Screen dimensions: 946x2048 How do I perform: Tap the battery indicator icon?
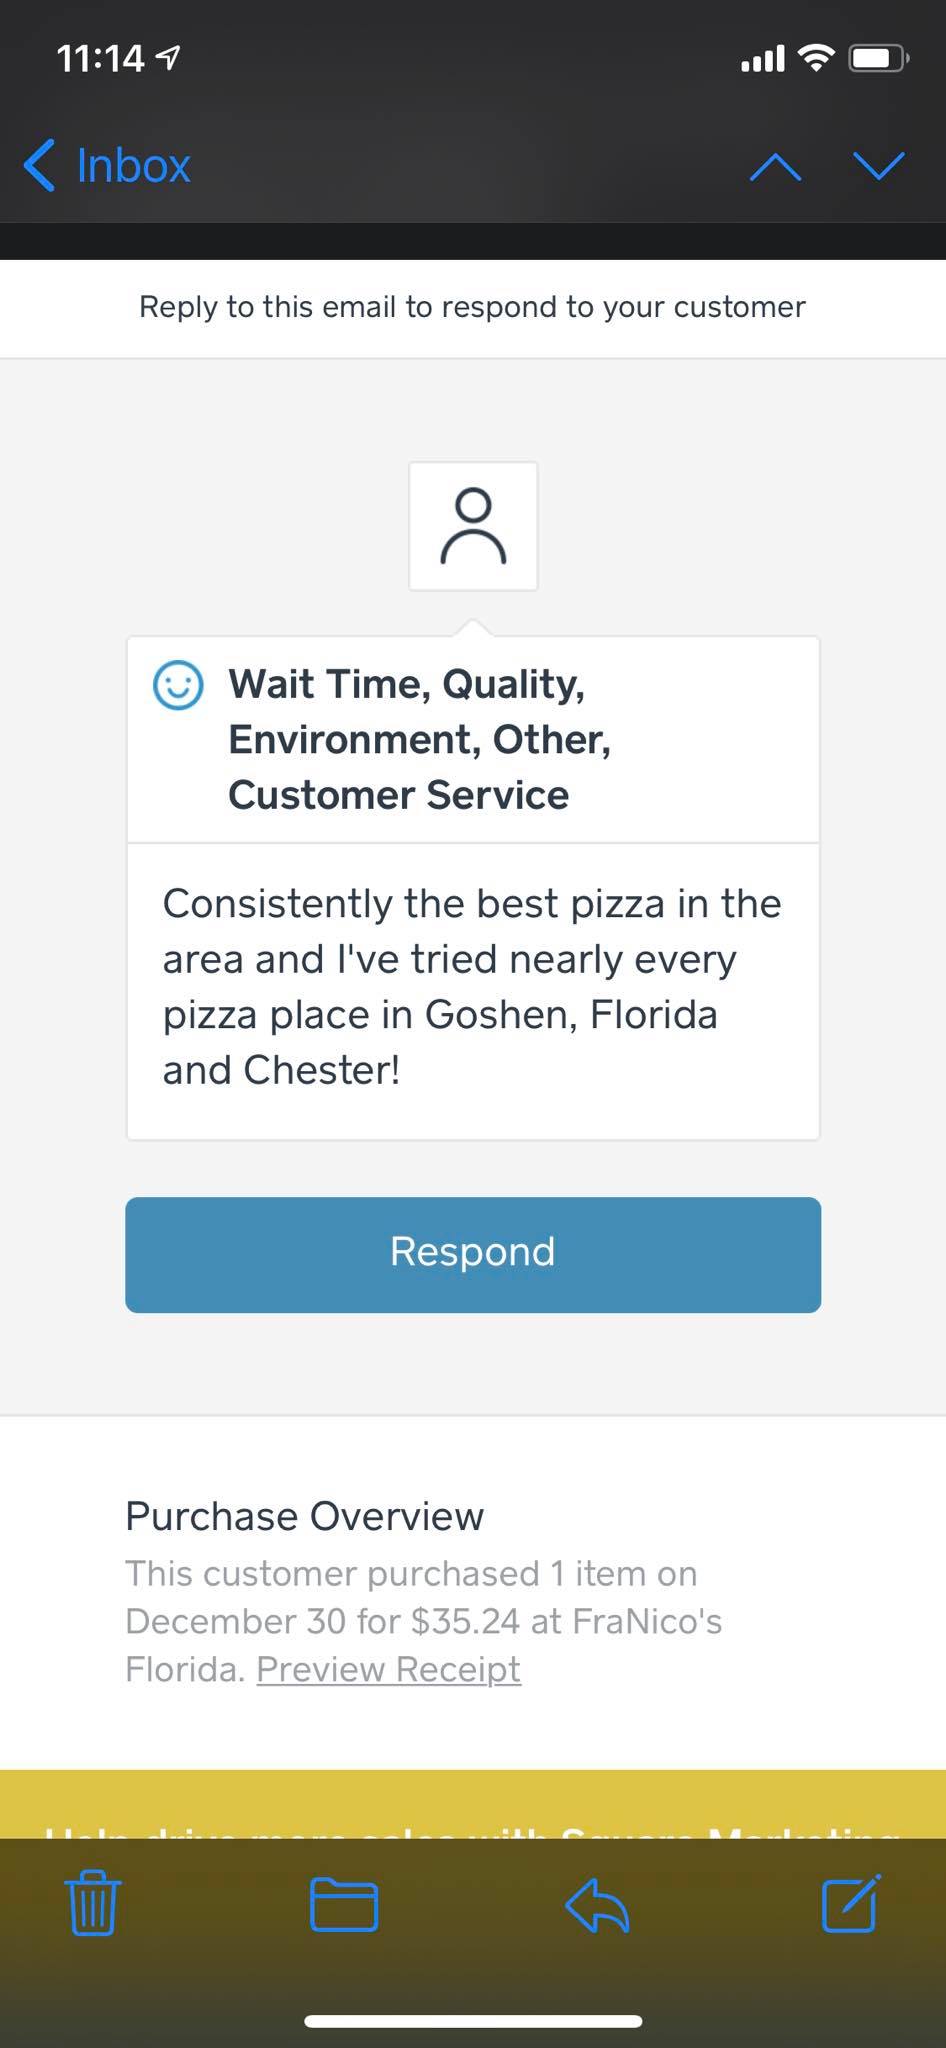tap(877, 58)
